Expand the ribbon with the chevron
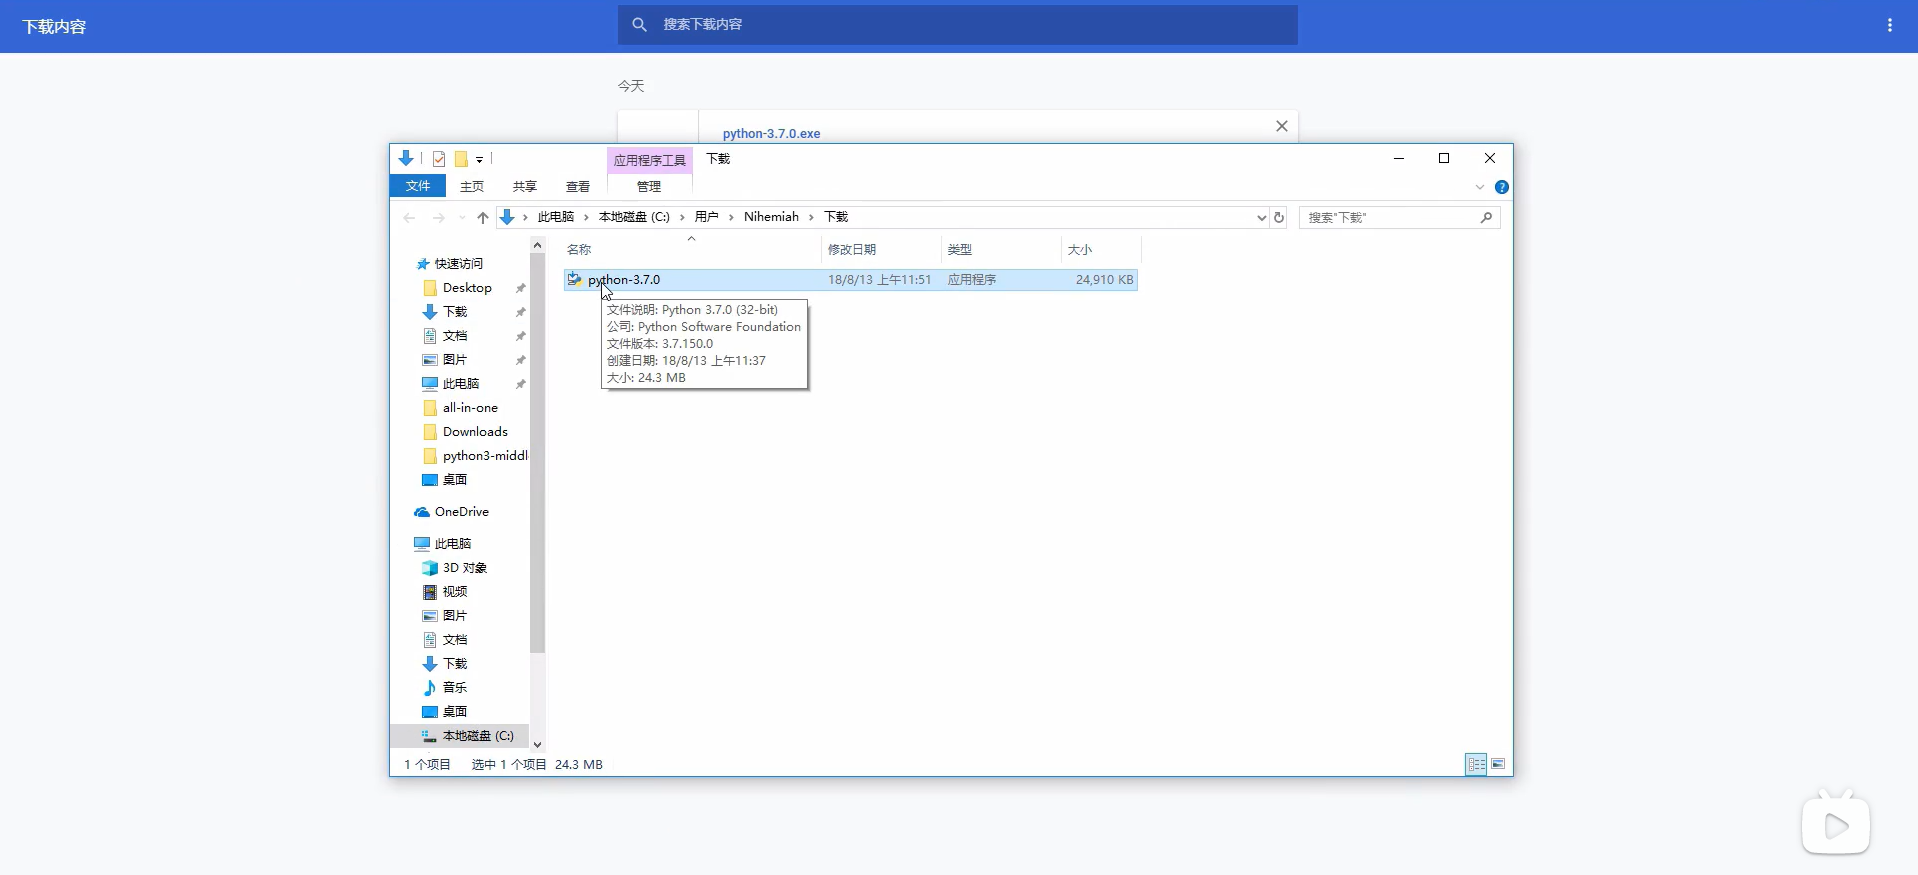Screen dimensions: 1918x875 1479,187
